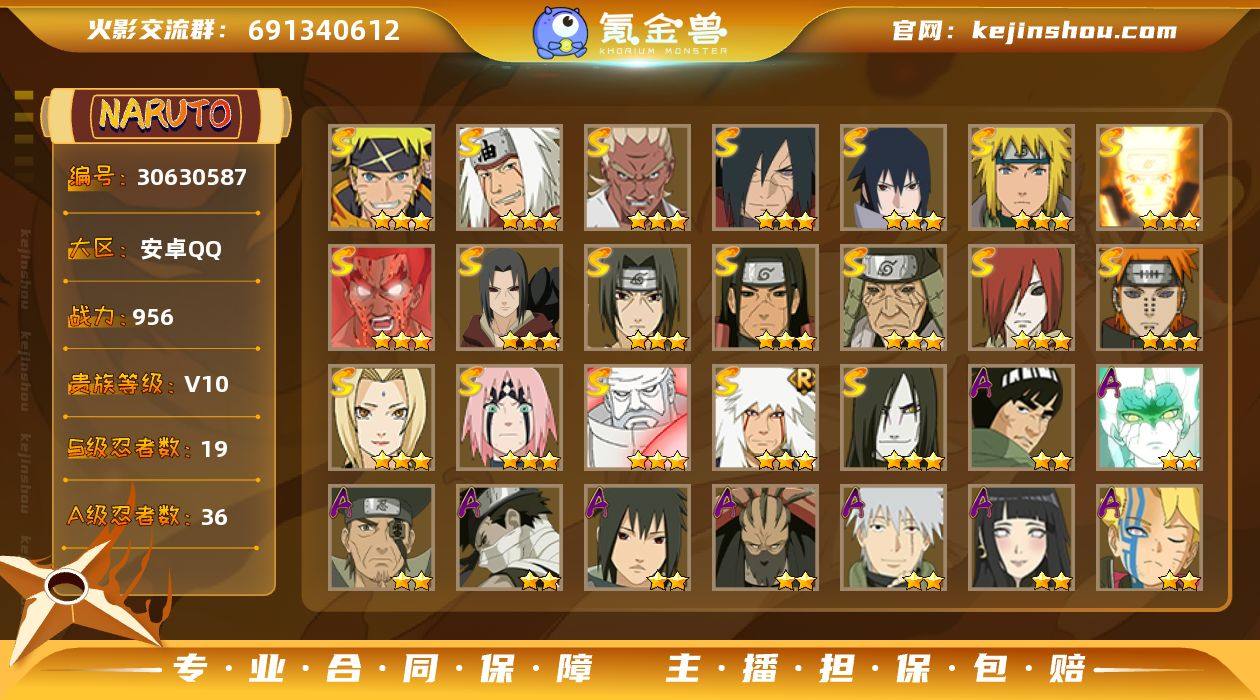Viewport: 1260px width, 700px height.
Task: Select the blonde Tsunade portrait
Action: click(381, 418)
